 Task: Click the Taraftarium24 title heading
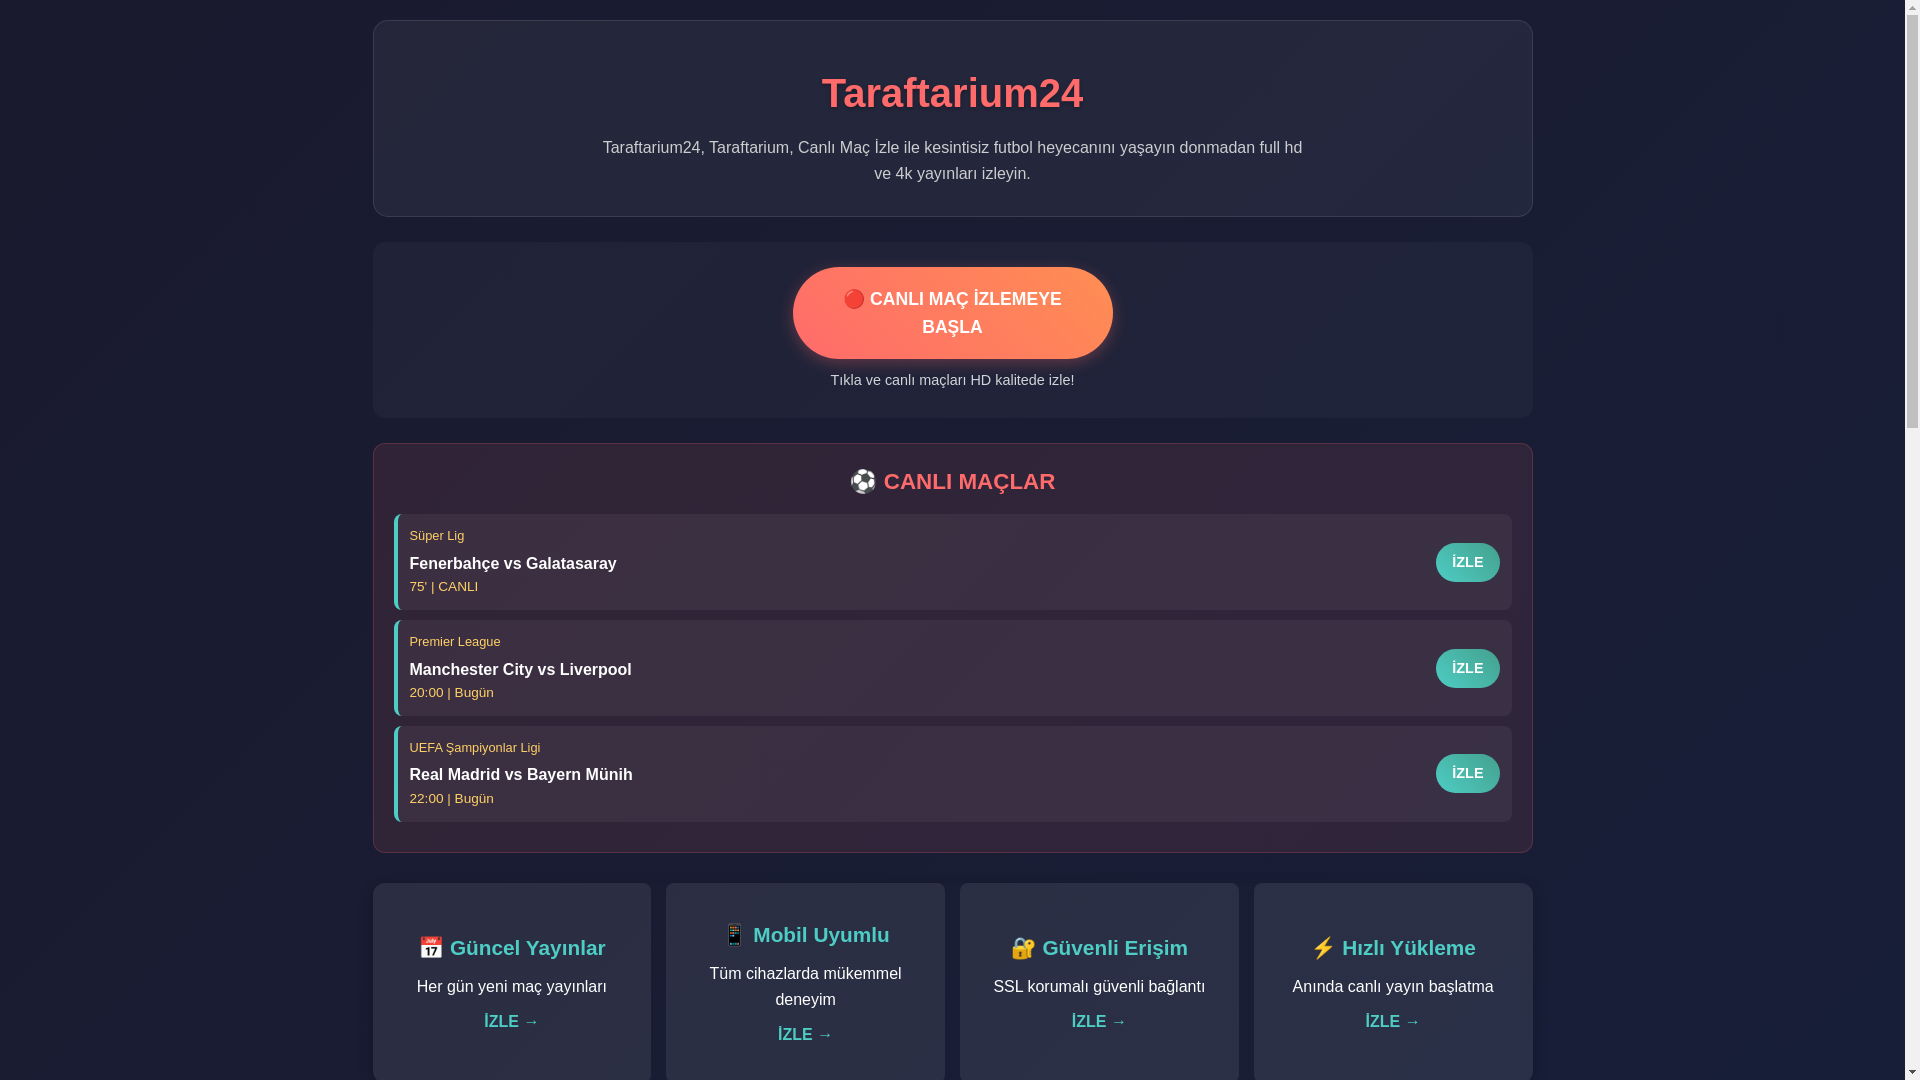tap(952, 93)
